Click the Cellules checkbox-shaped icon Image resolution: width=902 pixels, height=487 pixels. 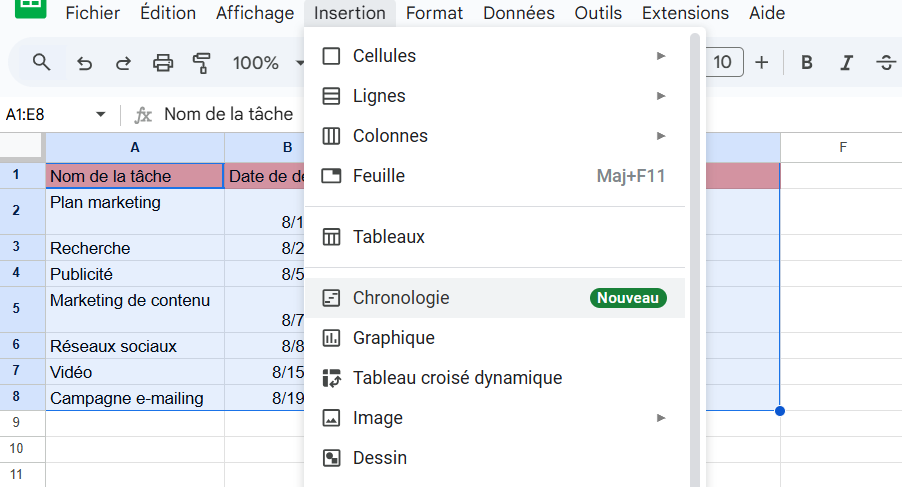tap(331, 56)
